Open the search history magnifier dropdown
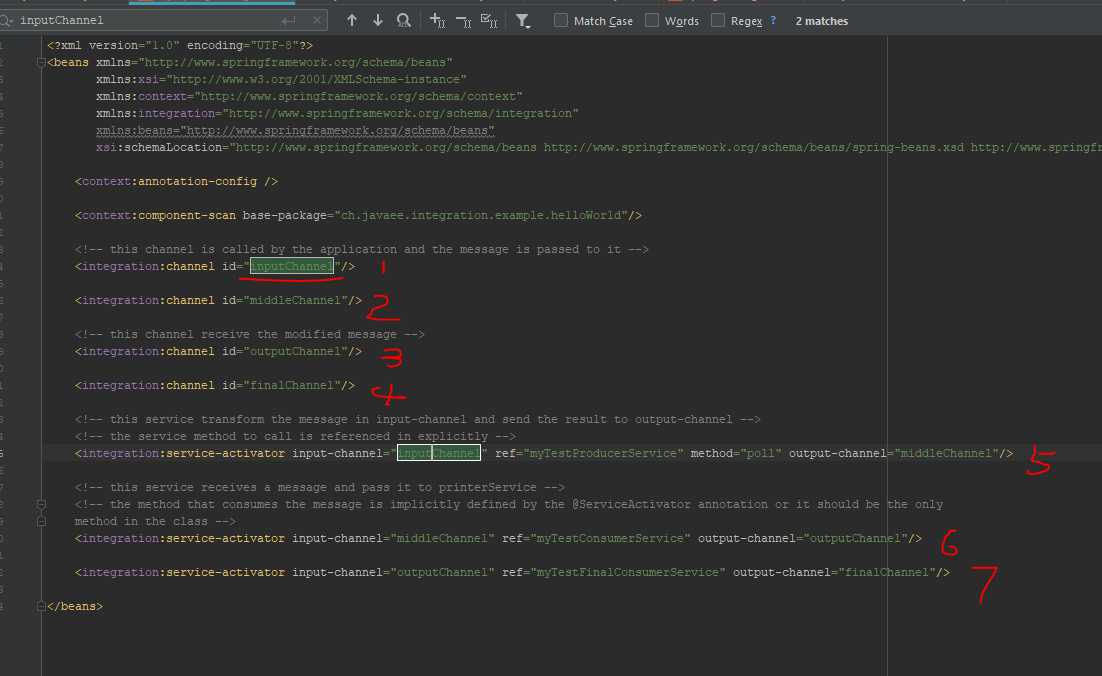 tap(6, 20)
